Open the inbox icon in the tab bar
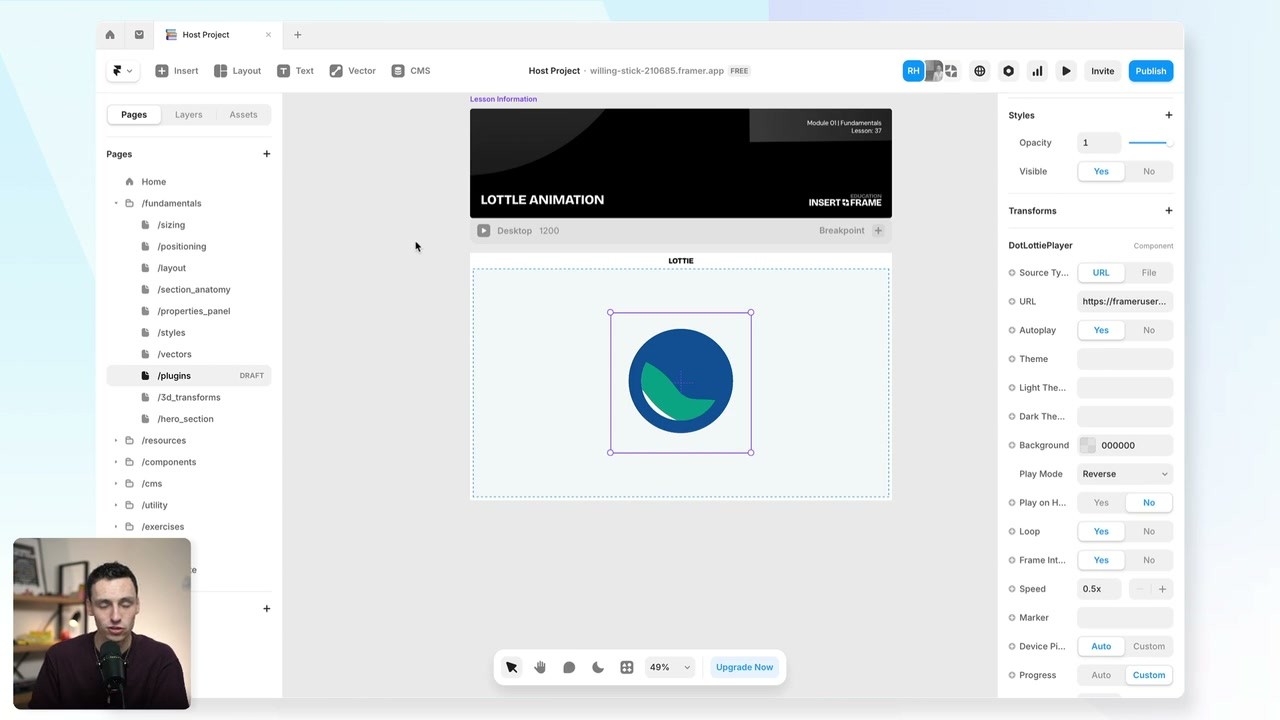 (139, 35)
